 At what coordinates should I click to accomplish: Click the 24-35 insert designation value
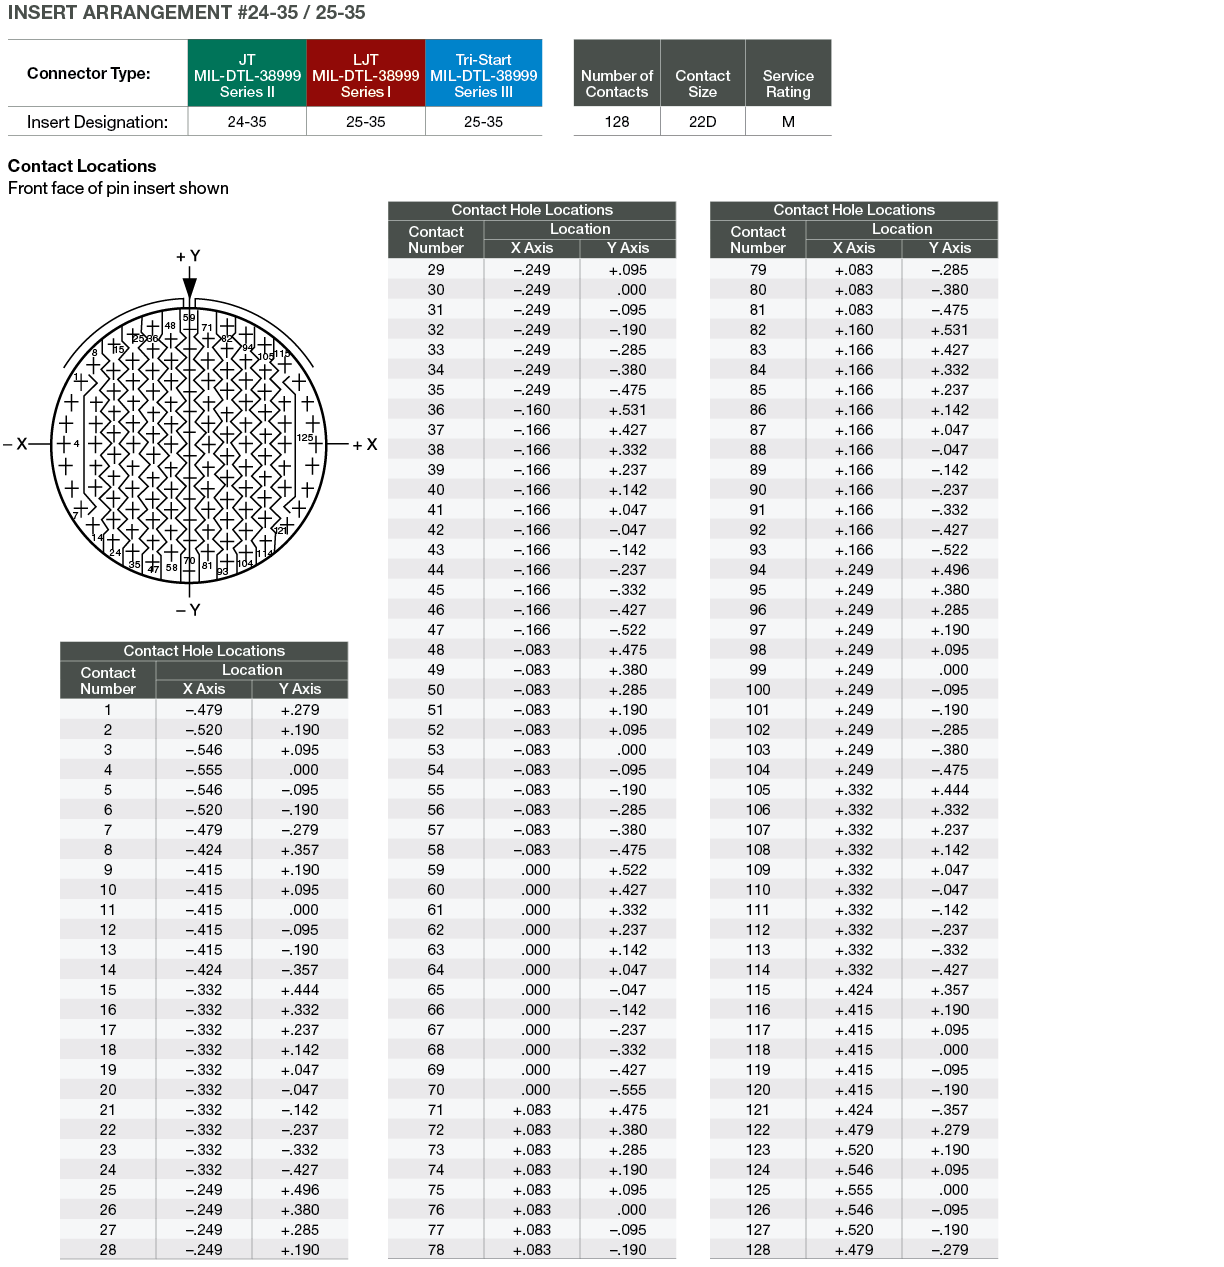(x=247, y=122)
